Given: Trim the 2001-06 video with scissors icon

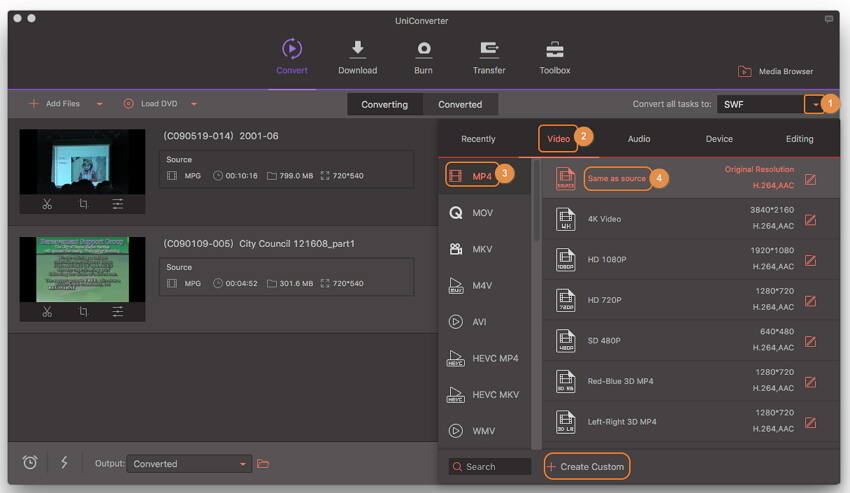Looking at the screenshot, I should pyautogui.click(x=47, y=204).
